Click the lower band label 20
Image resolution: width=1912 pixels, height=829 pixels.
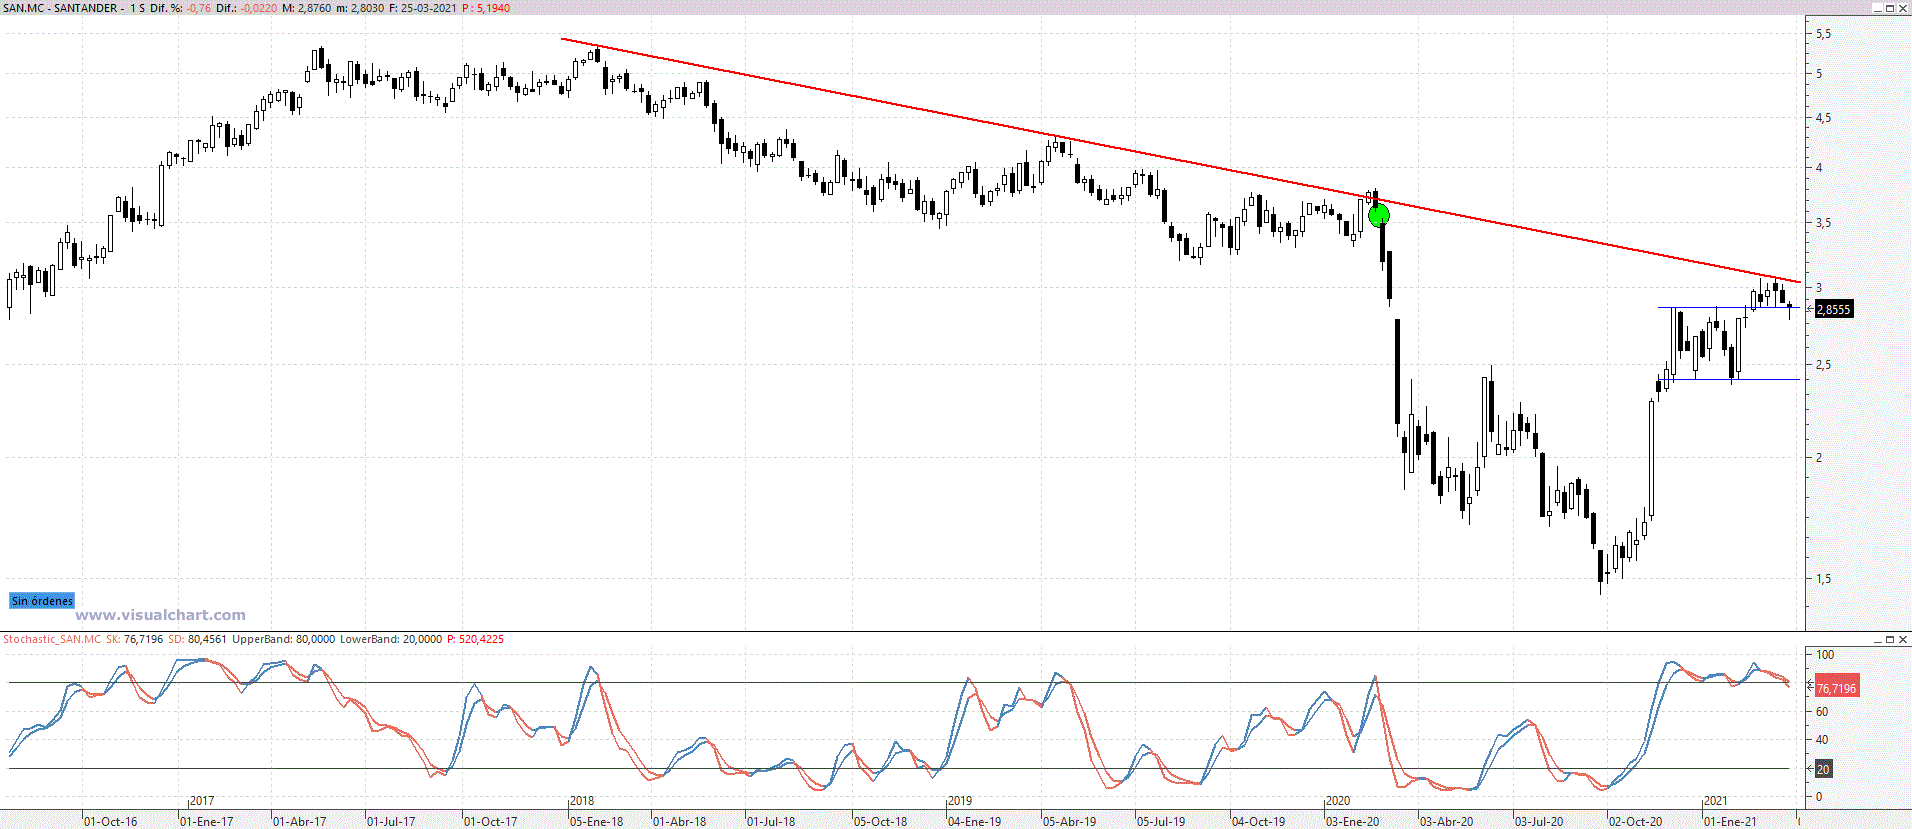(x=1823, y=769)
